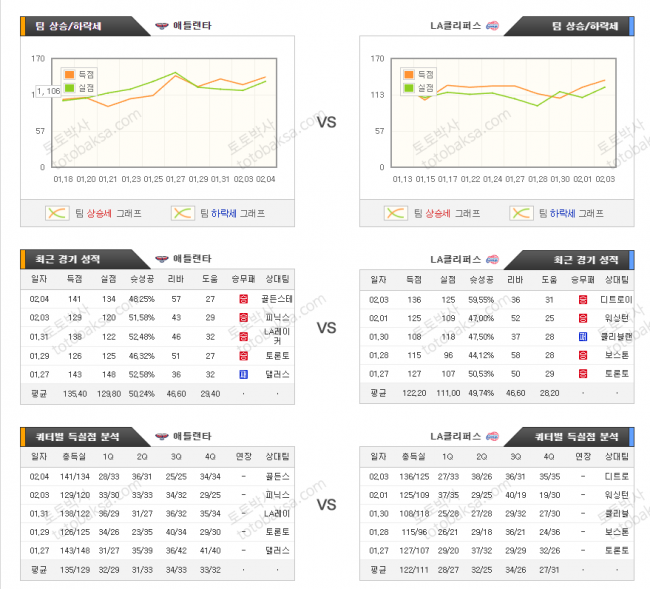650x589 pixels.
Task: Open the Clippers' 하락세 graph icon
Action: click(x=521, y=213)
